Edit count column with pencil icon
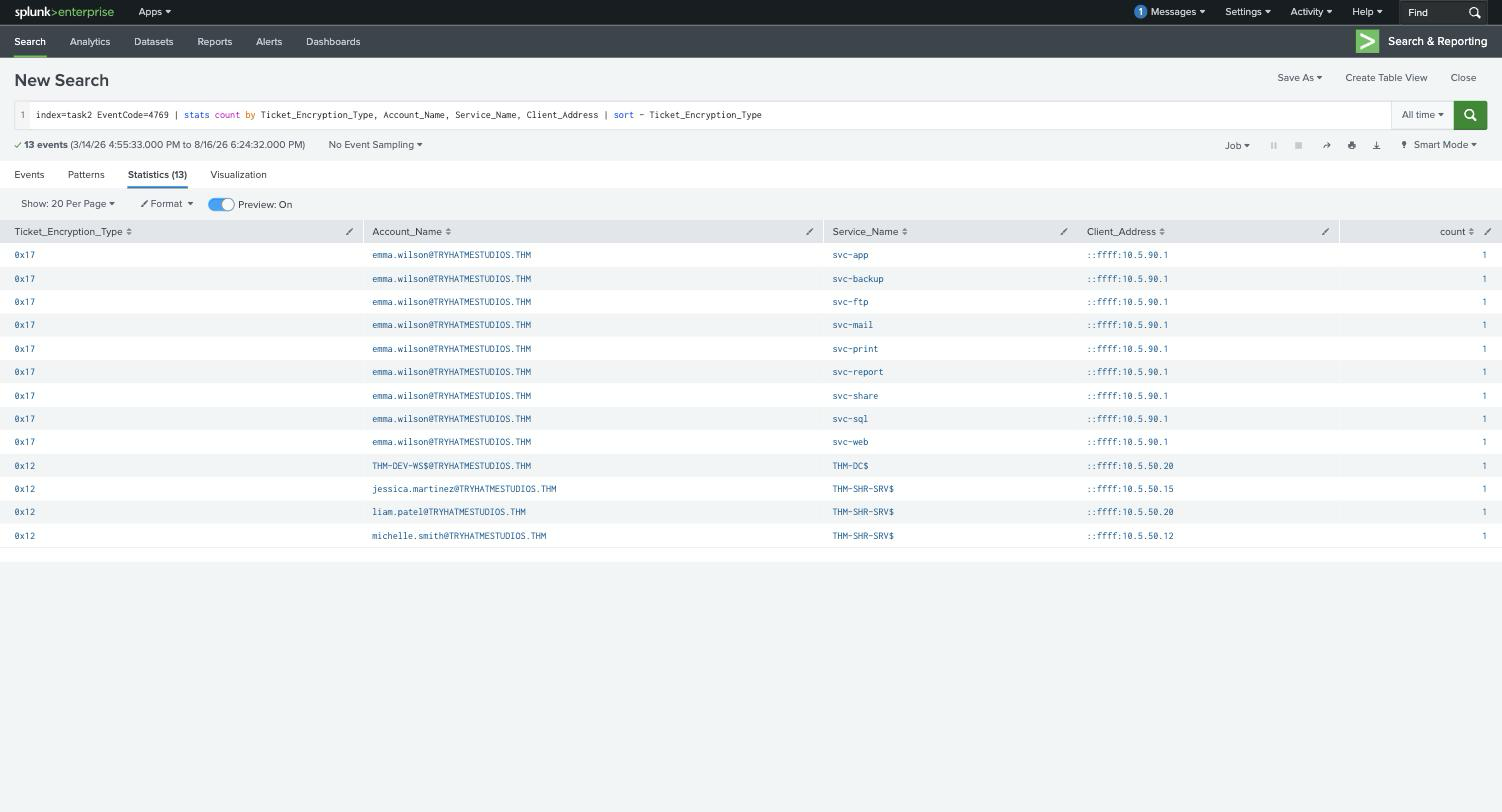The height and width of the screenshot is (812, 1502). 1487,232
